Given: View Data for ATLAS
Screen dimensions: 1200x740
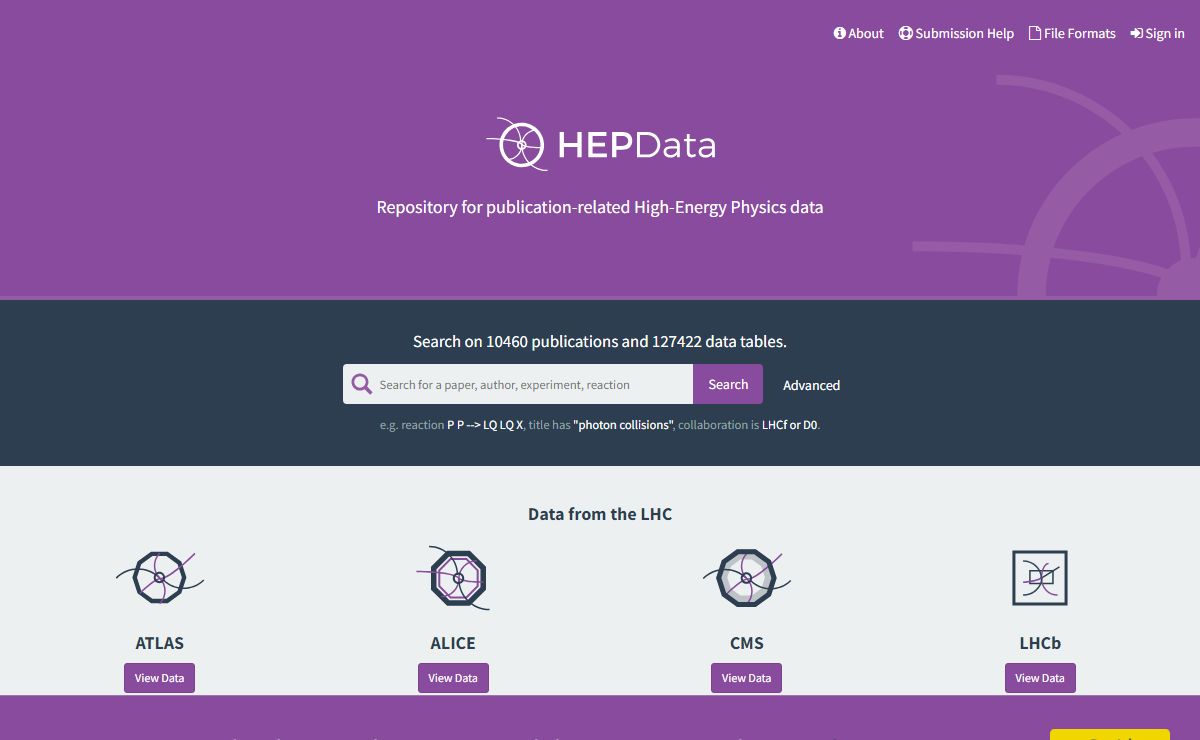Looking at the screenshot, I should tap(159, 678).
